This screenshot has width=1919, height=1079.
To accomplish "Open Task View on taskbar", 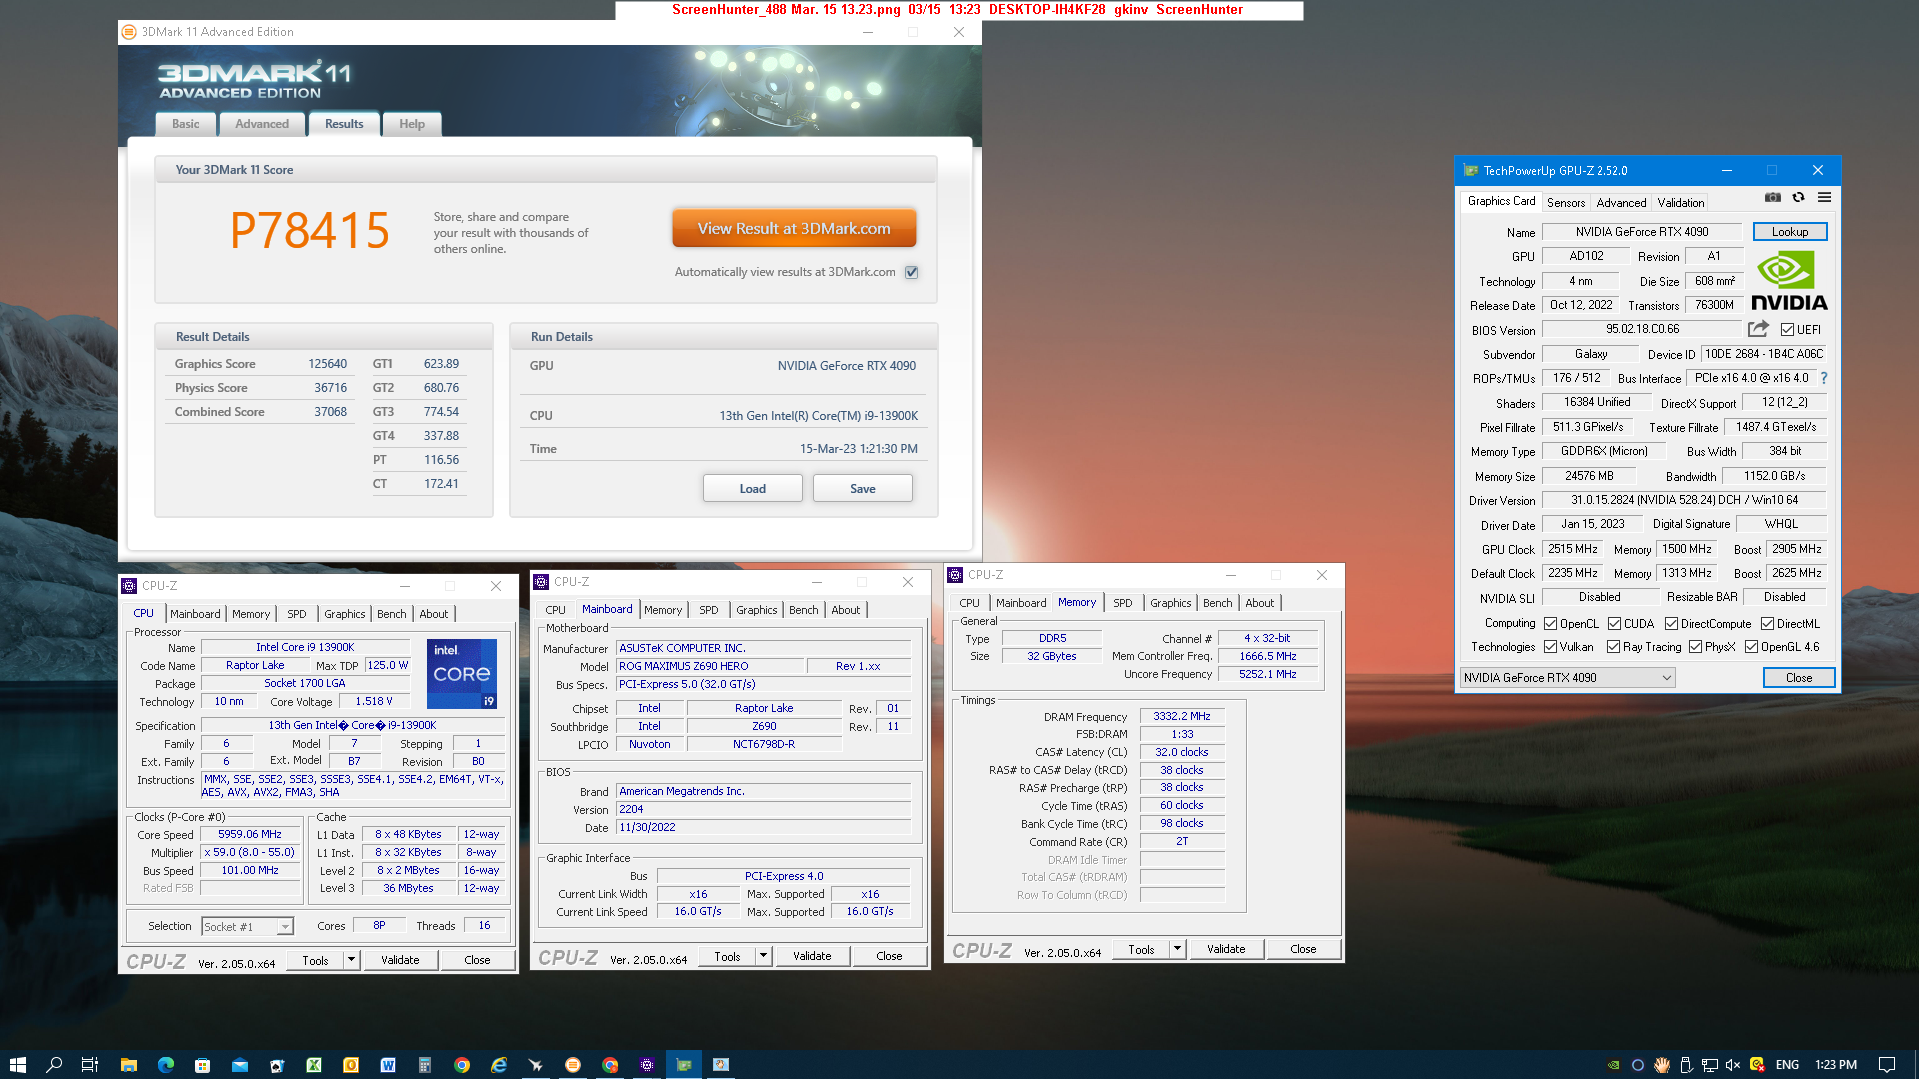I will 90,1065.
